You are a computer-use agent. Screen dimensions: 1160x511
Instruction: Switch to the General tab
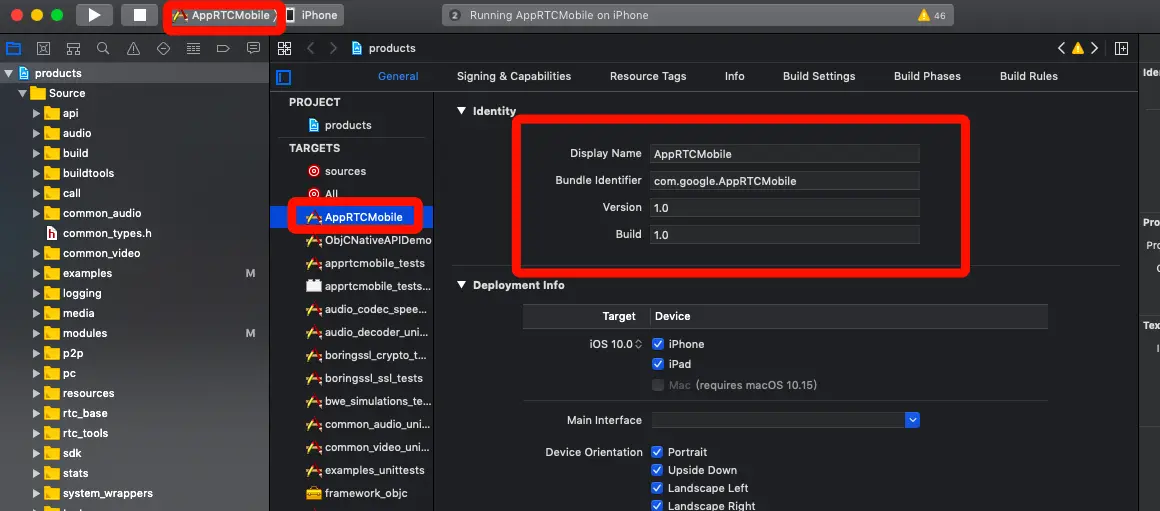398,76
